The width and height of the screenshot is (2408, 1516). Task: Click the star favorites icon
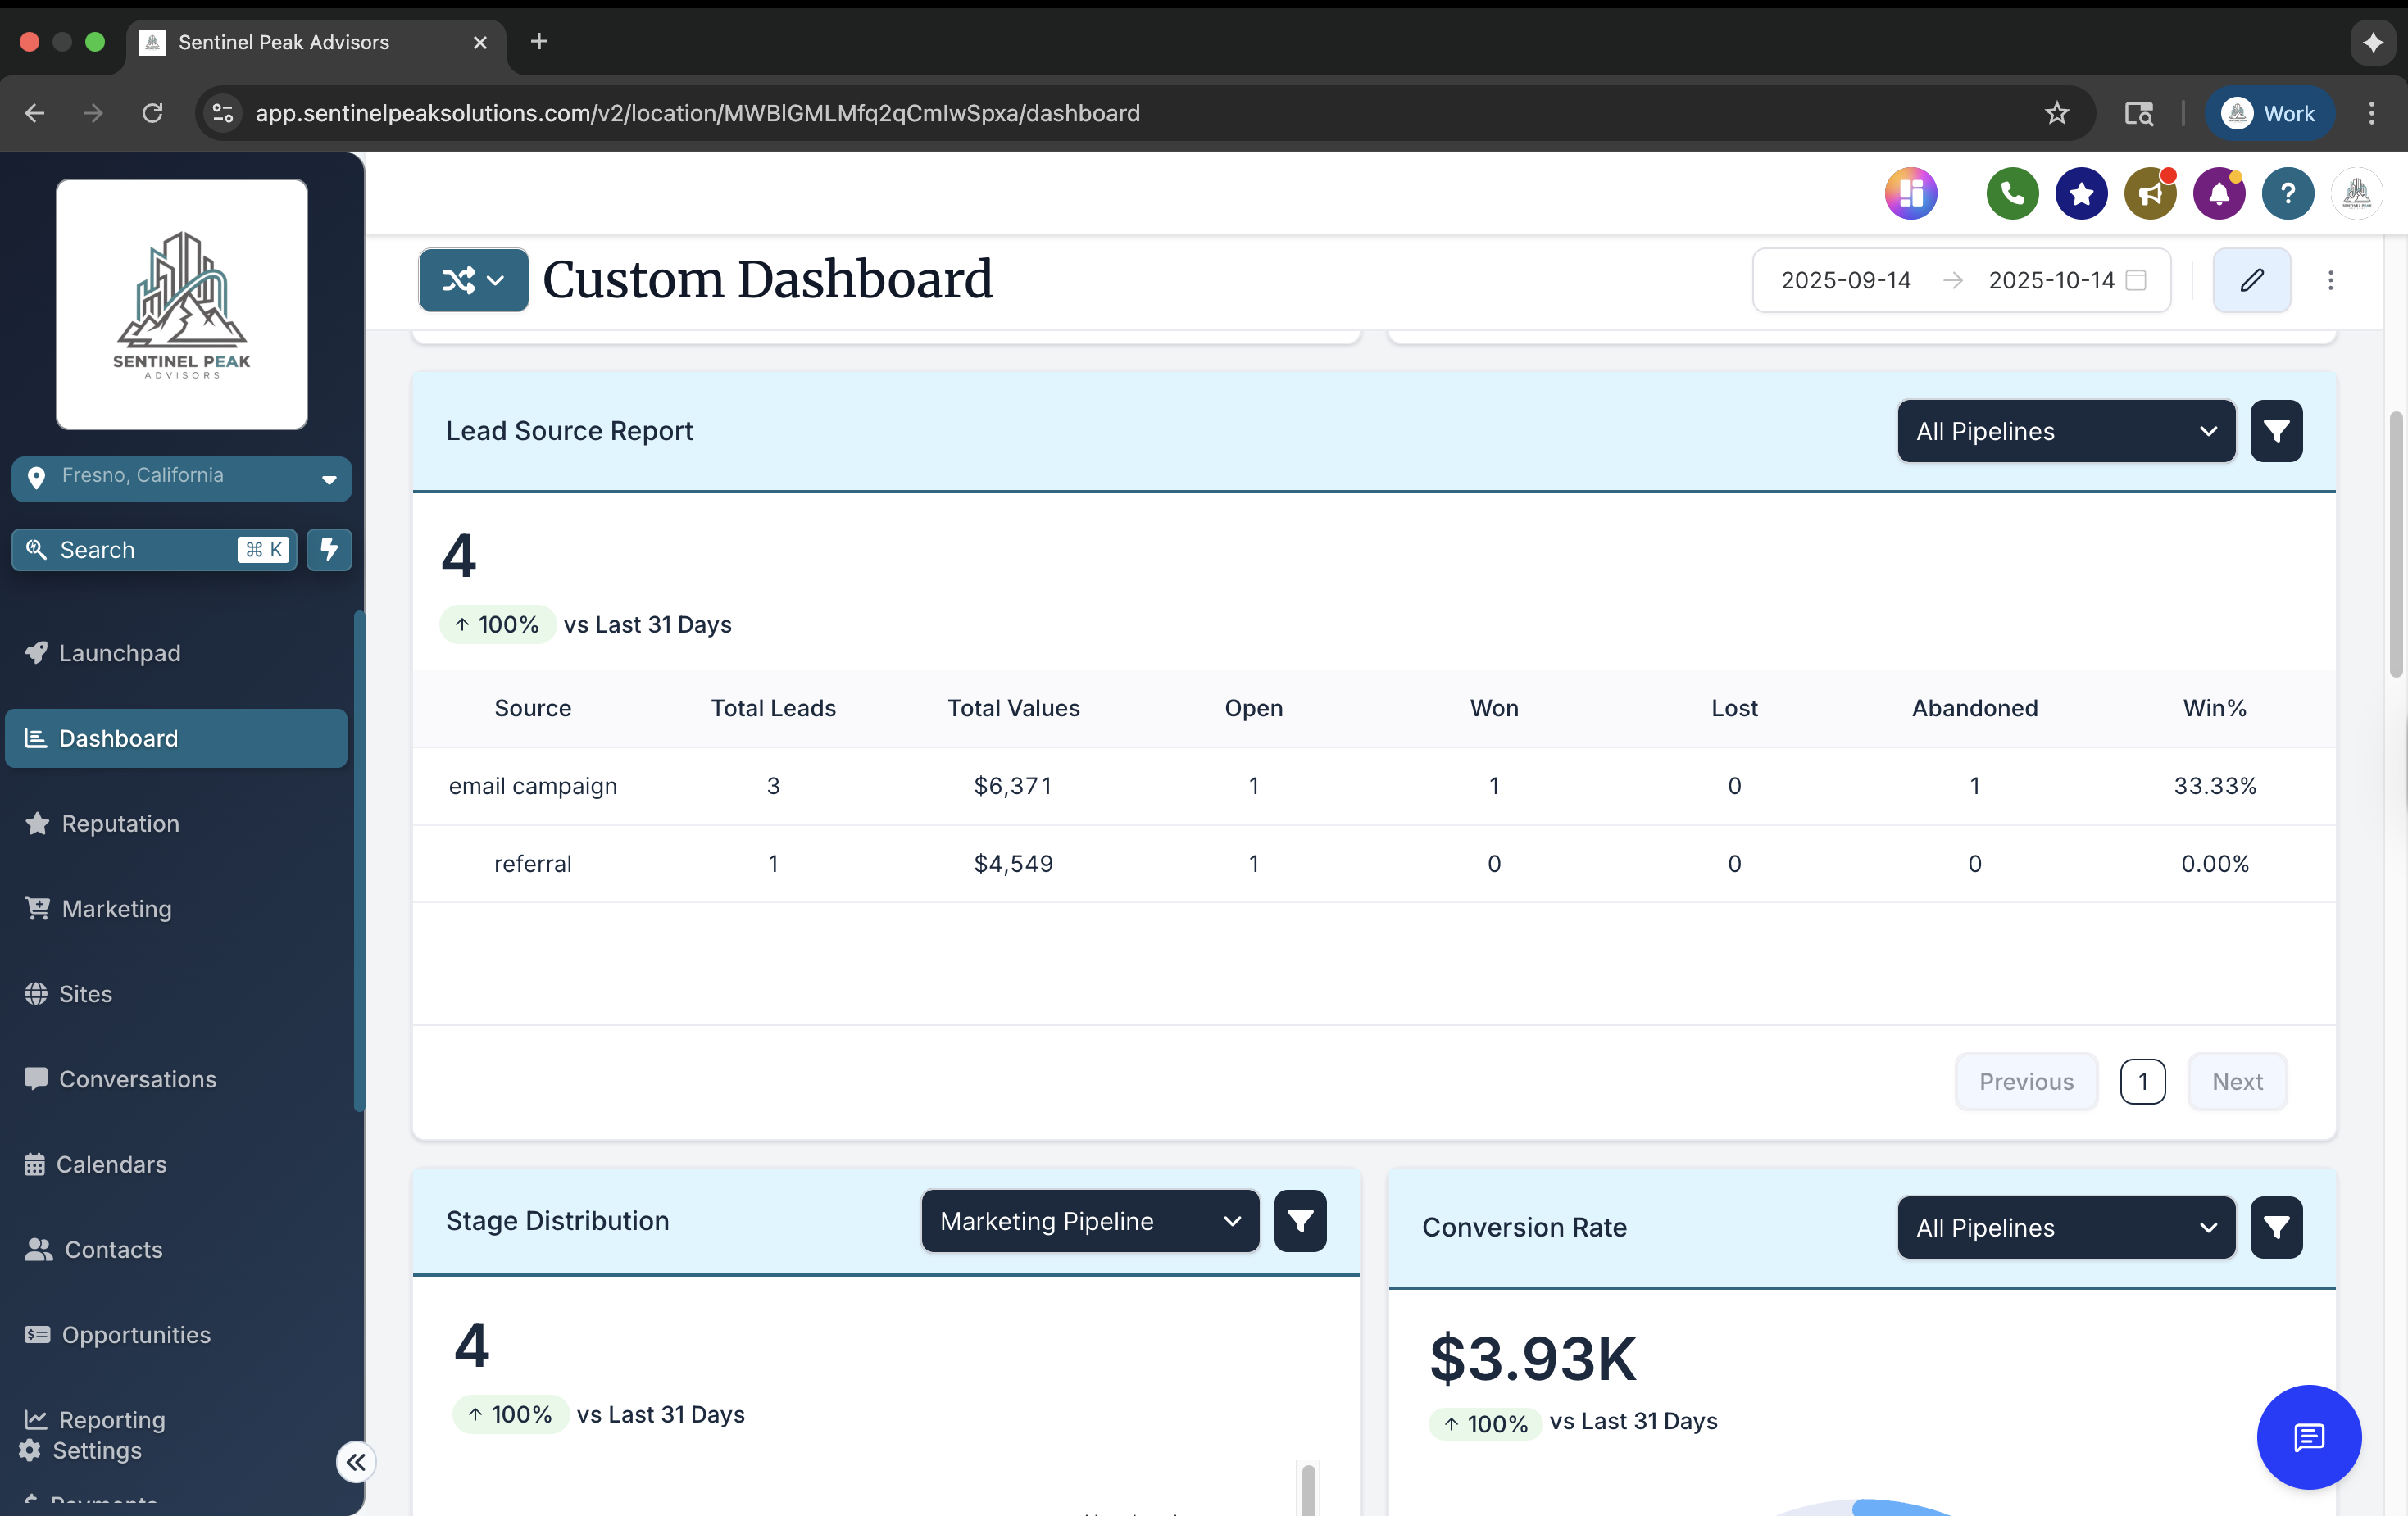tap(2081, 193)
